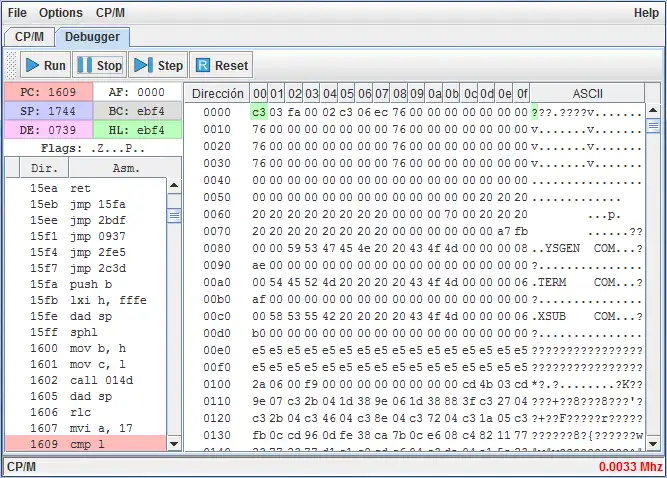
Task: Click the memory view scrollbar thumb
Action: coord(653,126)
